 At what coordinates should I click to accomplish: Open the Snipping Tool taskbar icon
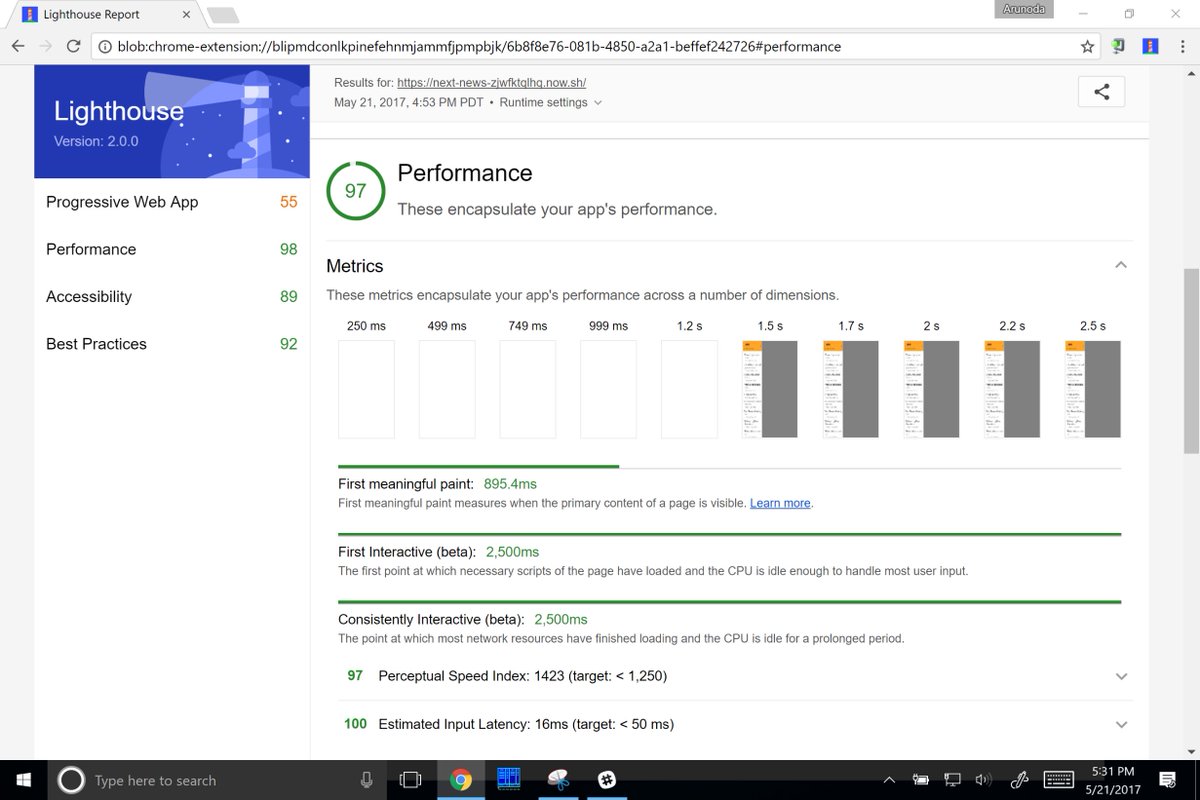point(558,780)
